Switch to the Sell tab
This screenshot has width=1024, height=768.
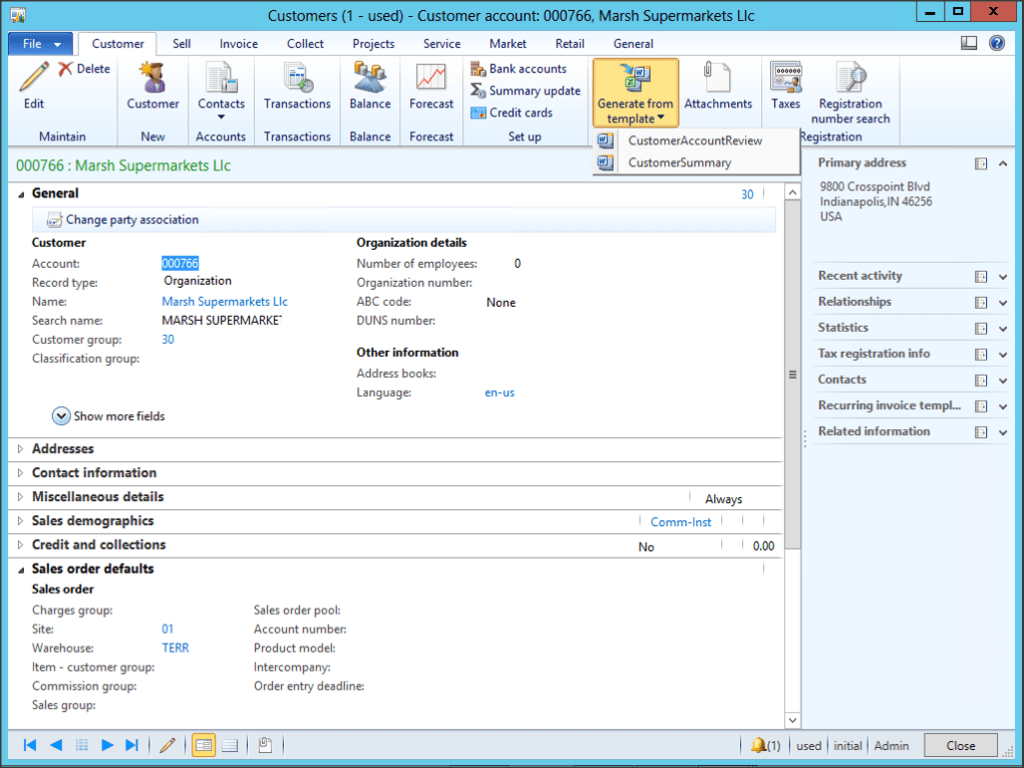pyautogui.click(x=183, y=43)
